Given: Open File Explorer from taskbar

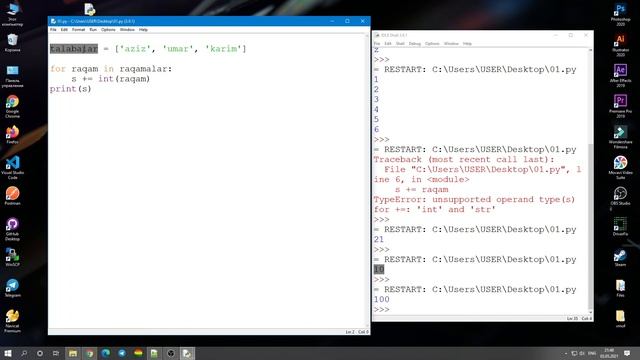Looking at the screenshot, I should pyautogui.click(x=73, y=353).
